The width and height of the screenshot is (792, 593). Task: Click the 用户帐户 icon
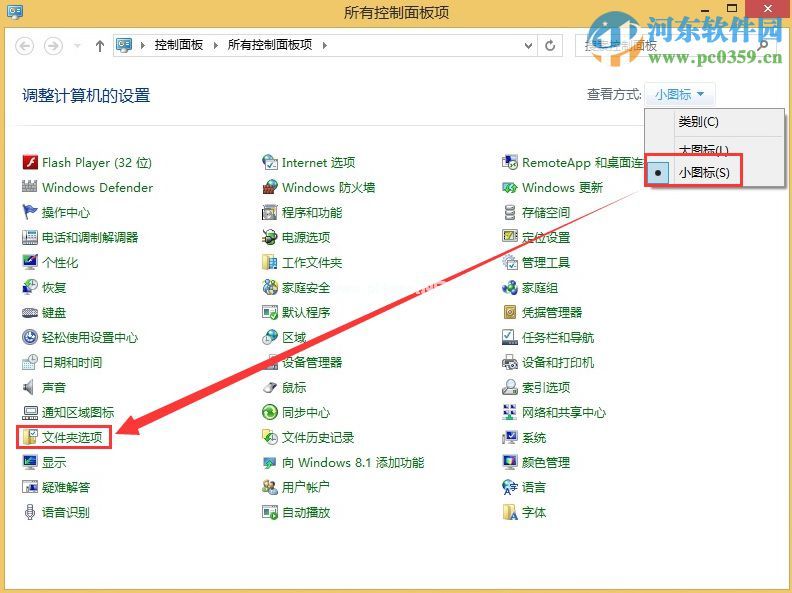(x=270, y=487)
